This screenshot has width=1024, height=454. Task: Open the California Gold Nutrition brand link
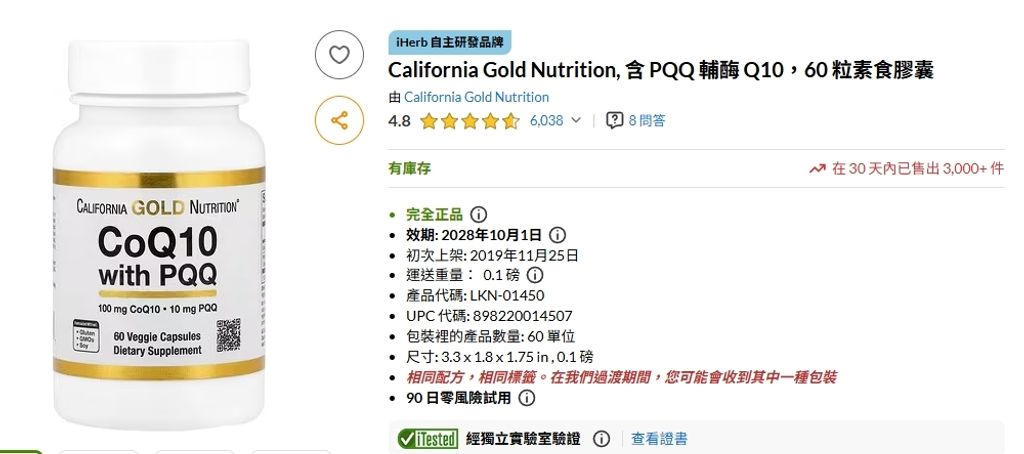point(476,97)
